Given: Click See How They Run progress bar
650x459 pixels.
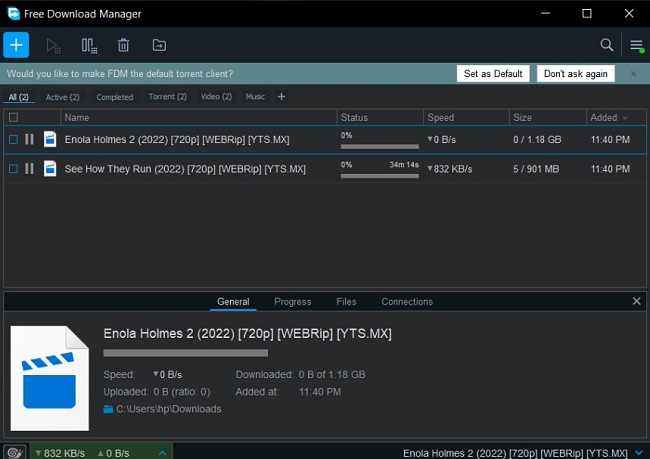Looking at the screenshot, I should click(x=380, y=176).
